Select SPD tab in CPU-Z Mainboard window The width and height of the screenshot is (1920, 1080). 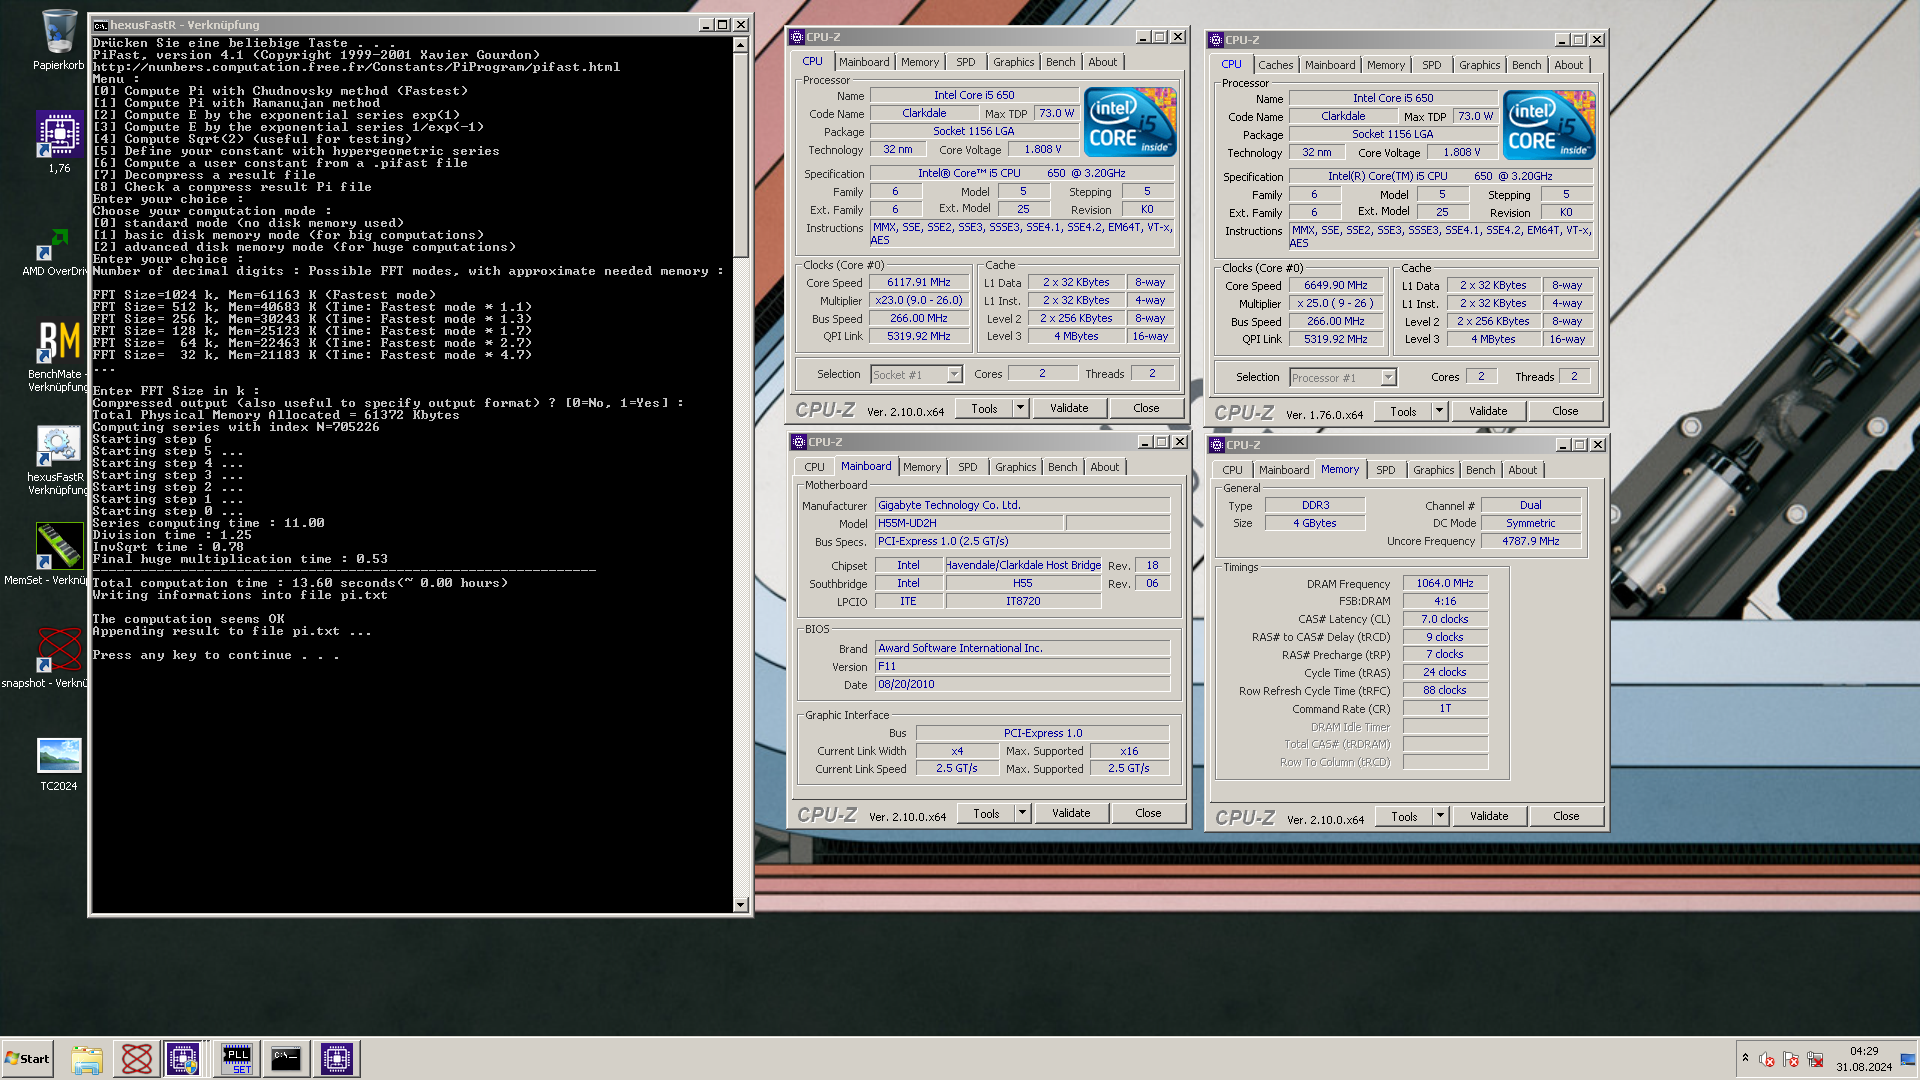967,467
